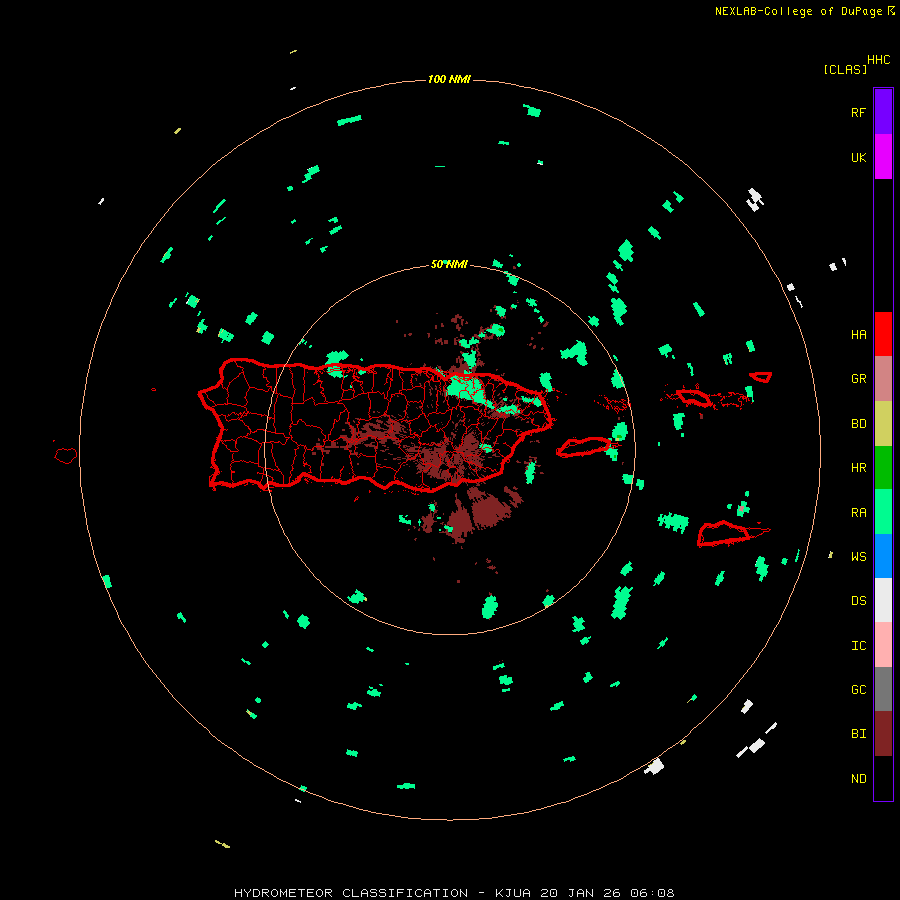Click the Mona island outline far west

coord(65,456)
